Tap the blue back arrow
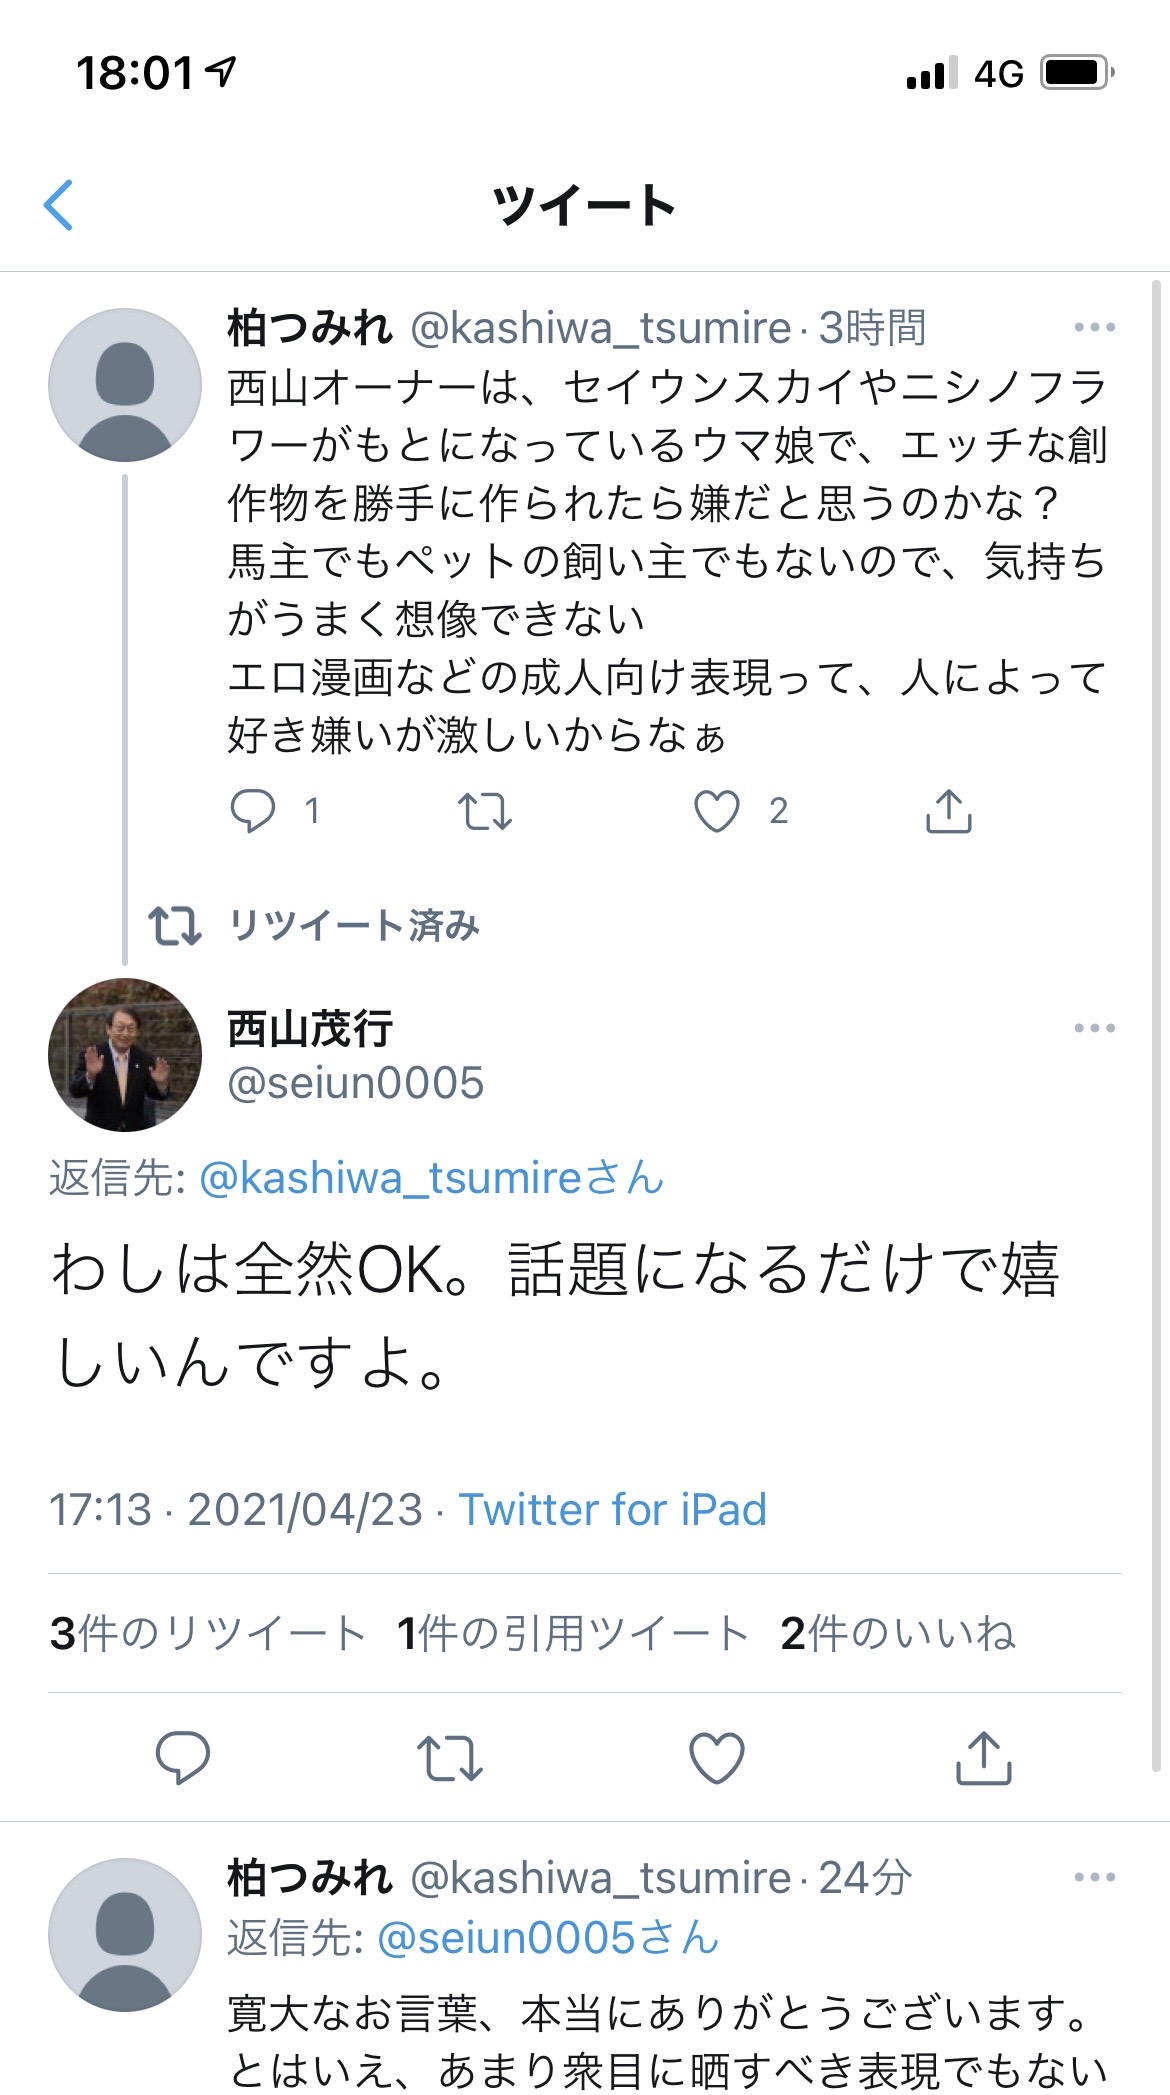 pyautogui.click(x=58, y=205)
